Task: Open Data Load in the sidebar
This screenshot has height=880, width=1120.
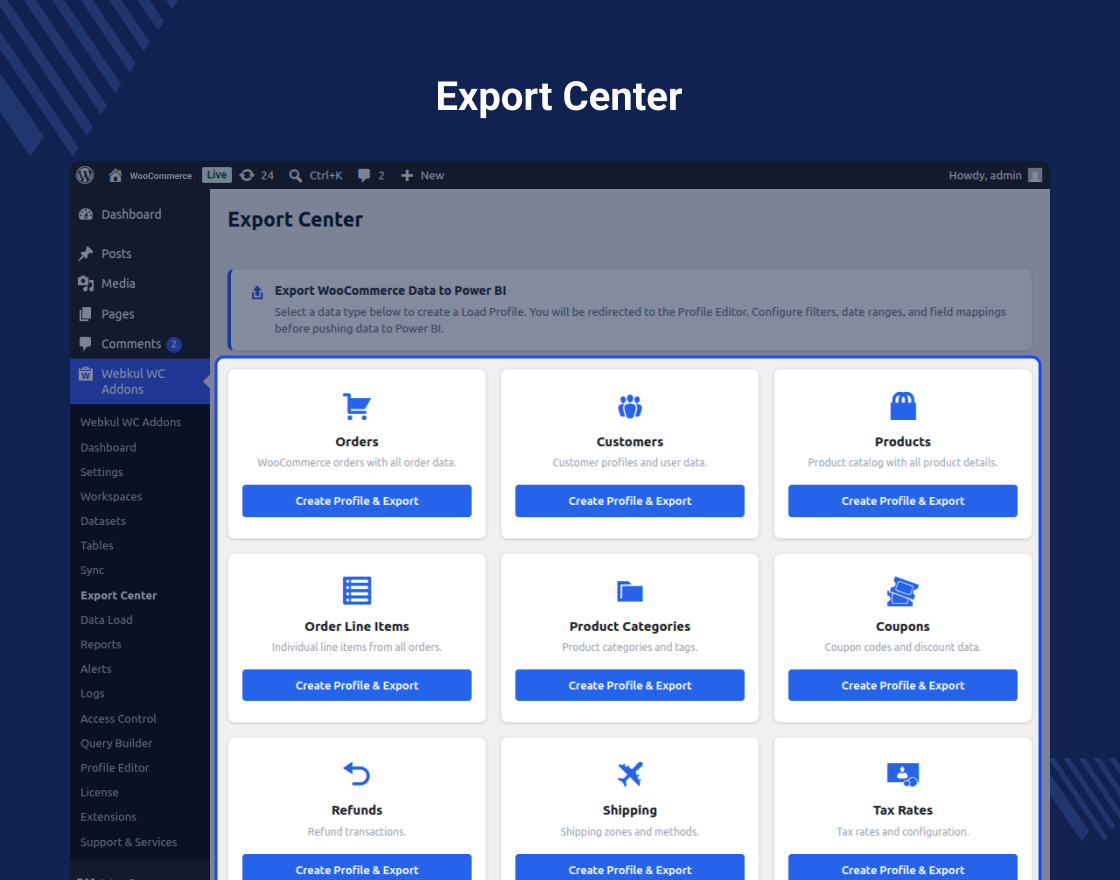Action: pos(106,620)
